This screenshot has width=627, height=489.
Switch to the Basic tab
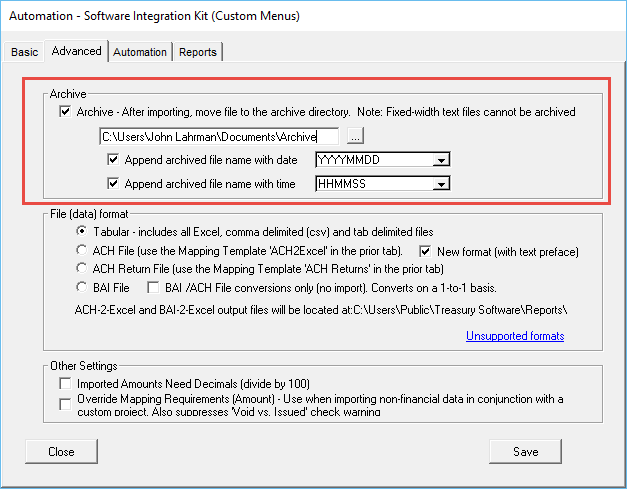pos(25,52)
